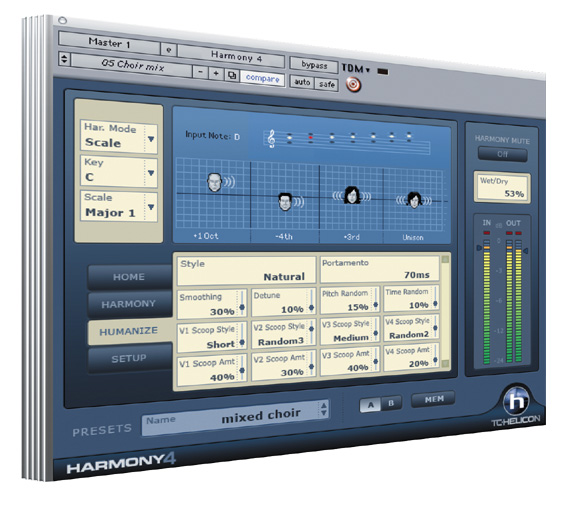Click the treble clef on the staff
The width and height of the screenshot is (567, 509).
(x=271, y=139)
